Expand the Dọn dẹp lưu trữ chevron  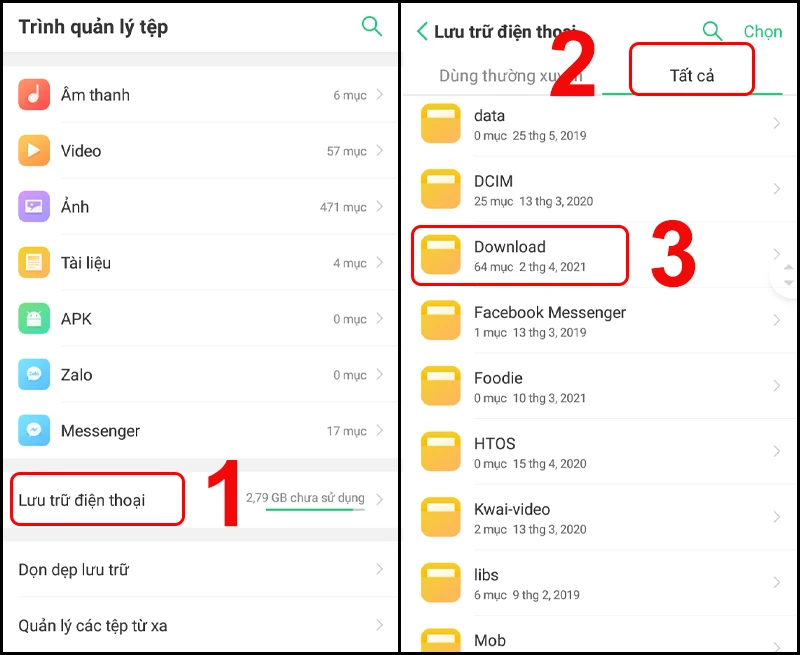pos(380,570)
